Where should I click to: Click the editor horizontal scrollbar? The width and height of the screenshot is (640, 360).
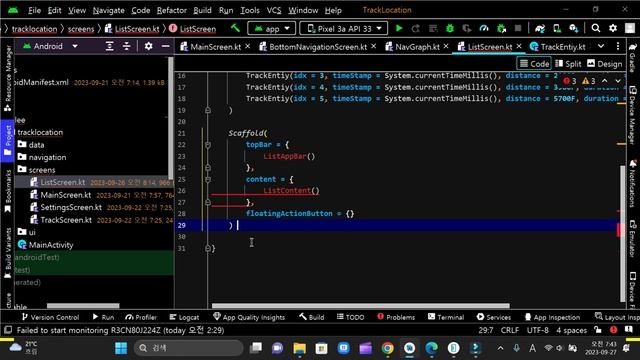360,305
